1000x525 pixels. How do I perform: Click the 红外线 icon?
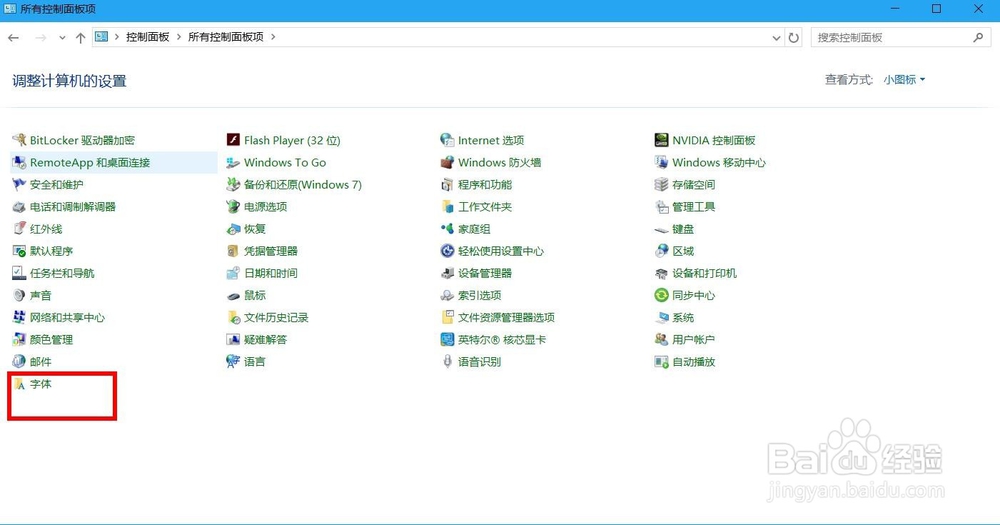point(19,229)
